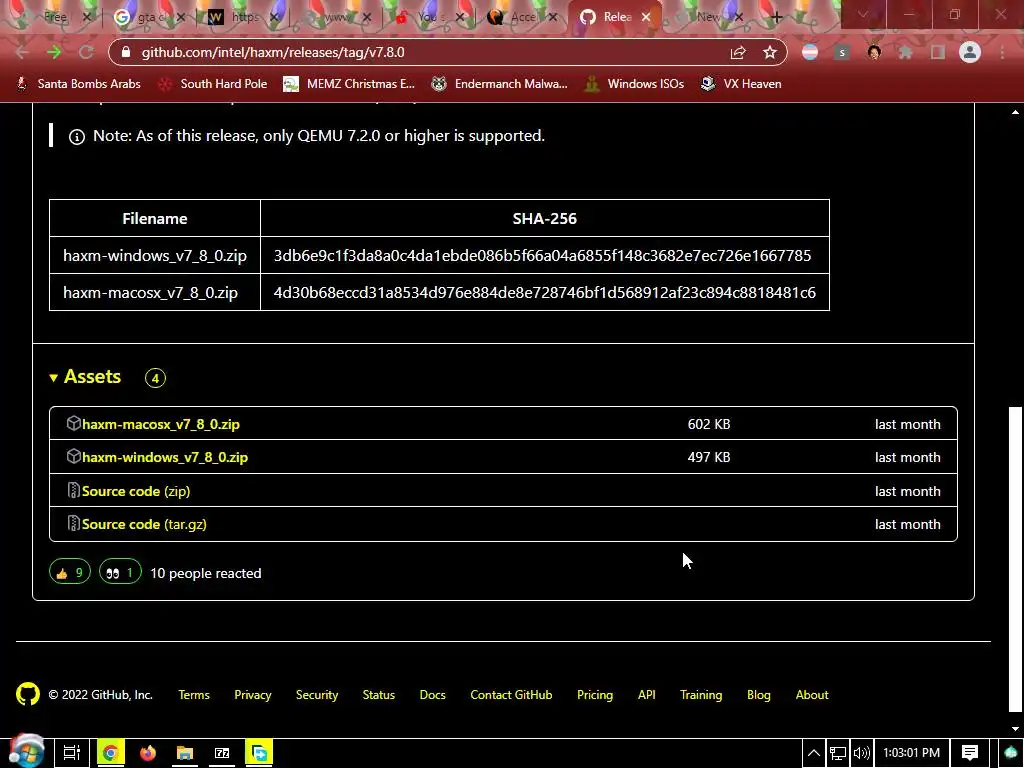Open the Privacy footer link
1024x768 pixels.
[x=253, y=695]
